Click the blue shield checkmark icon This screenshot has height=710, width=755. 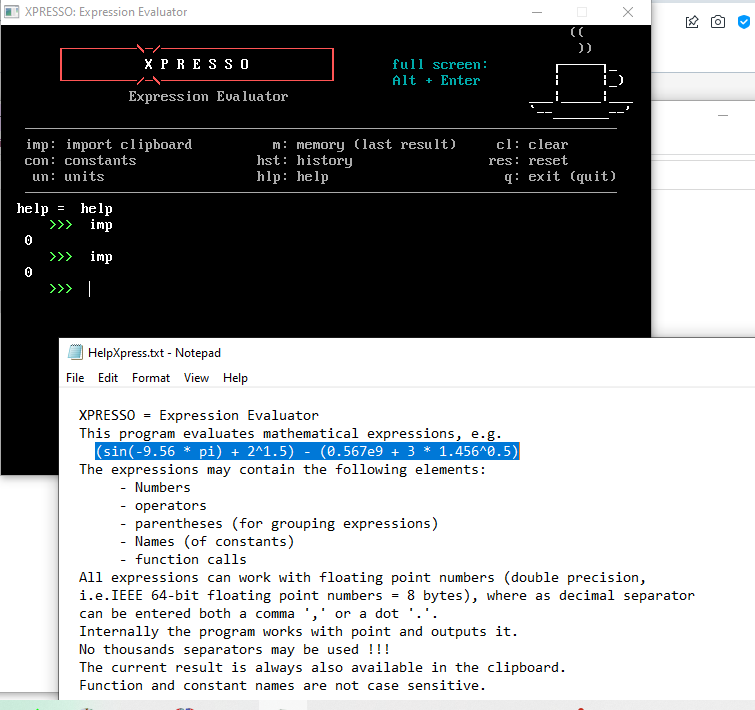pos(744,22)
